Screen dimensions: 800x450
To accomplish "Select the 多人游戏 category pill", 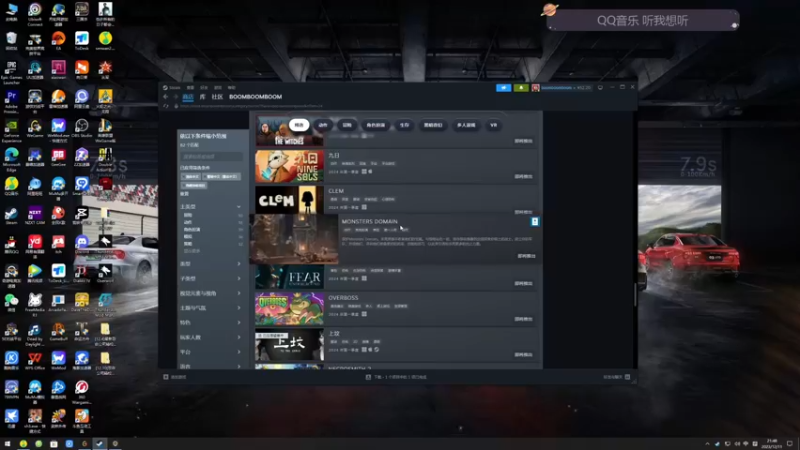I will 466,126.
